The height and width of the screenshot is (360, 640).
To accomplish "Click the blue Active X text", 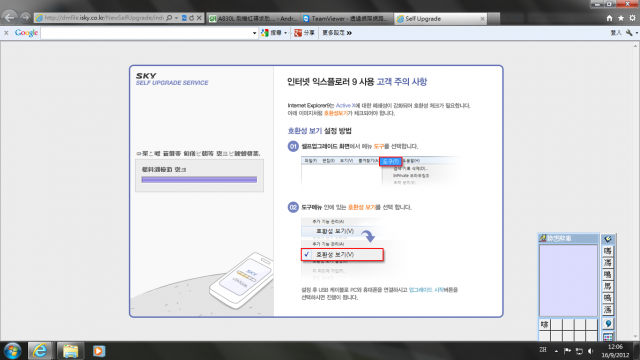I will coord(346,105).
